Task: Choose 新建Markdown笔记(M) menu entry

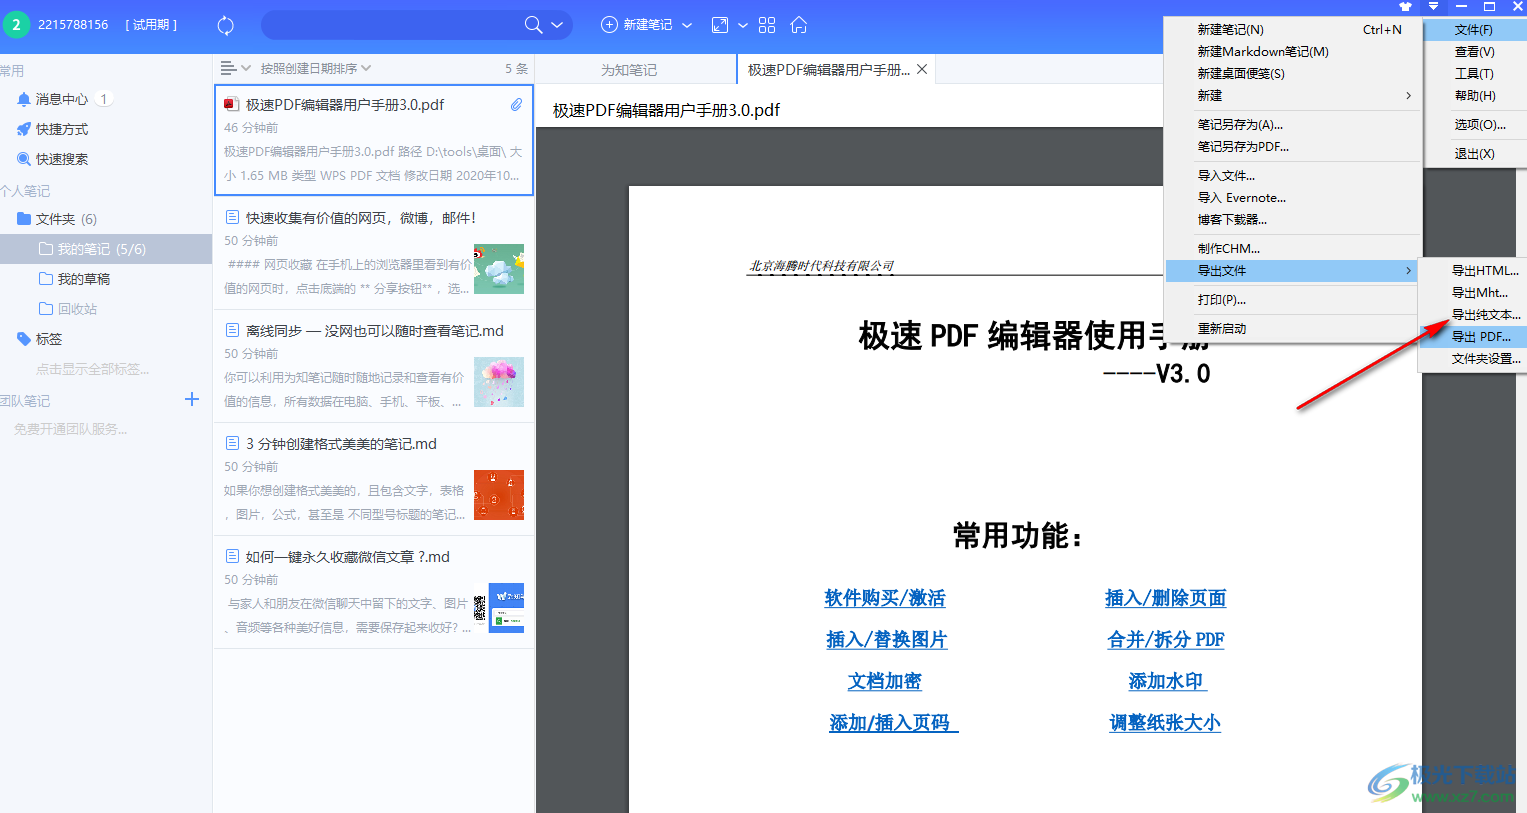Action: click(1293, 52)
